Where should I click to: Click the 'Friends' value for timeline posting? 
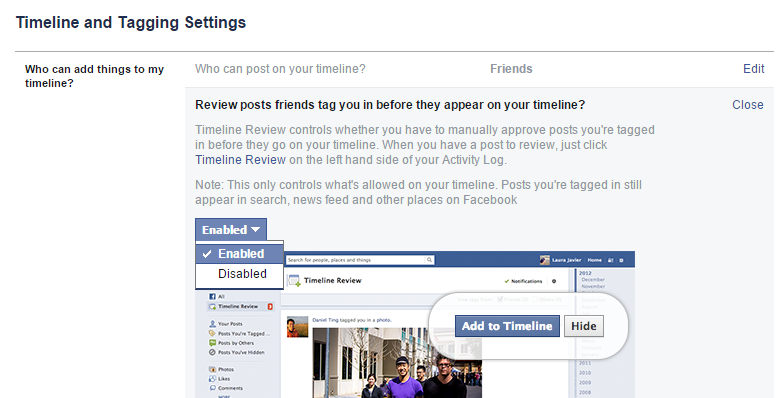(511, 69)
